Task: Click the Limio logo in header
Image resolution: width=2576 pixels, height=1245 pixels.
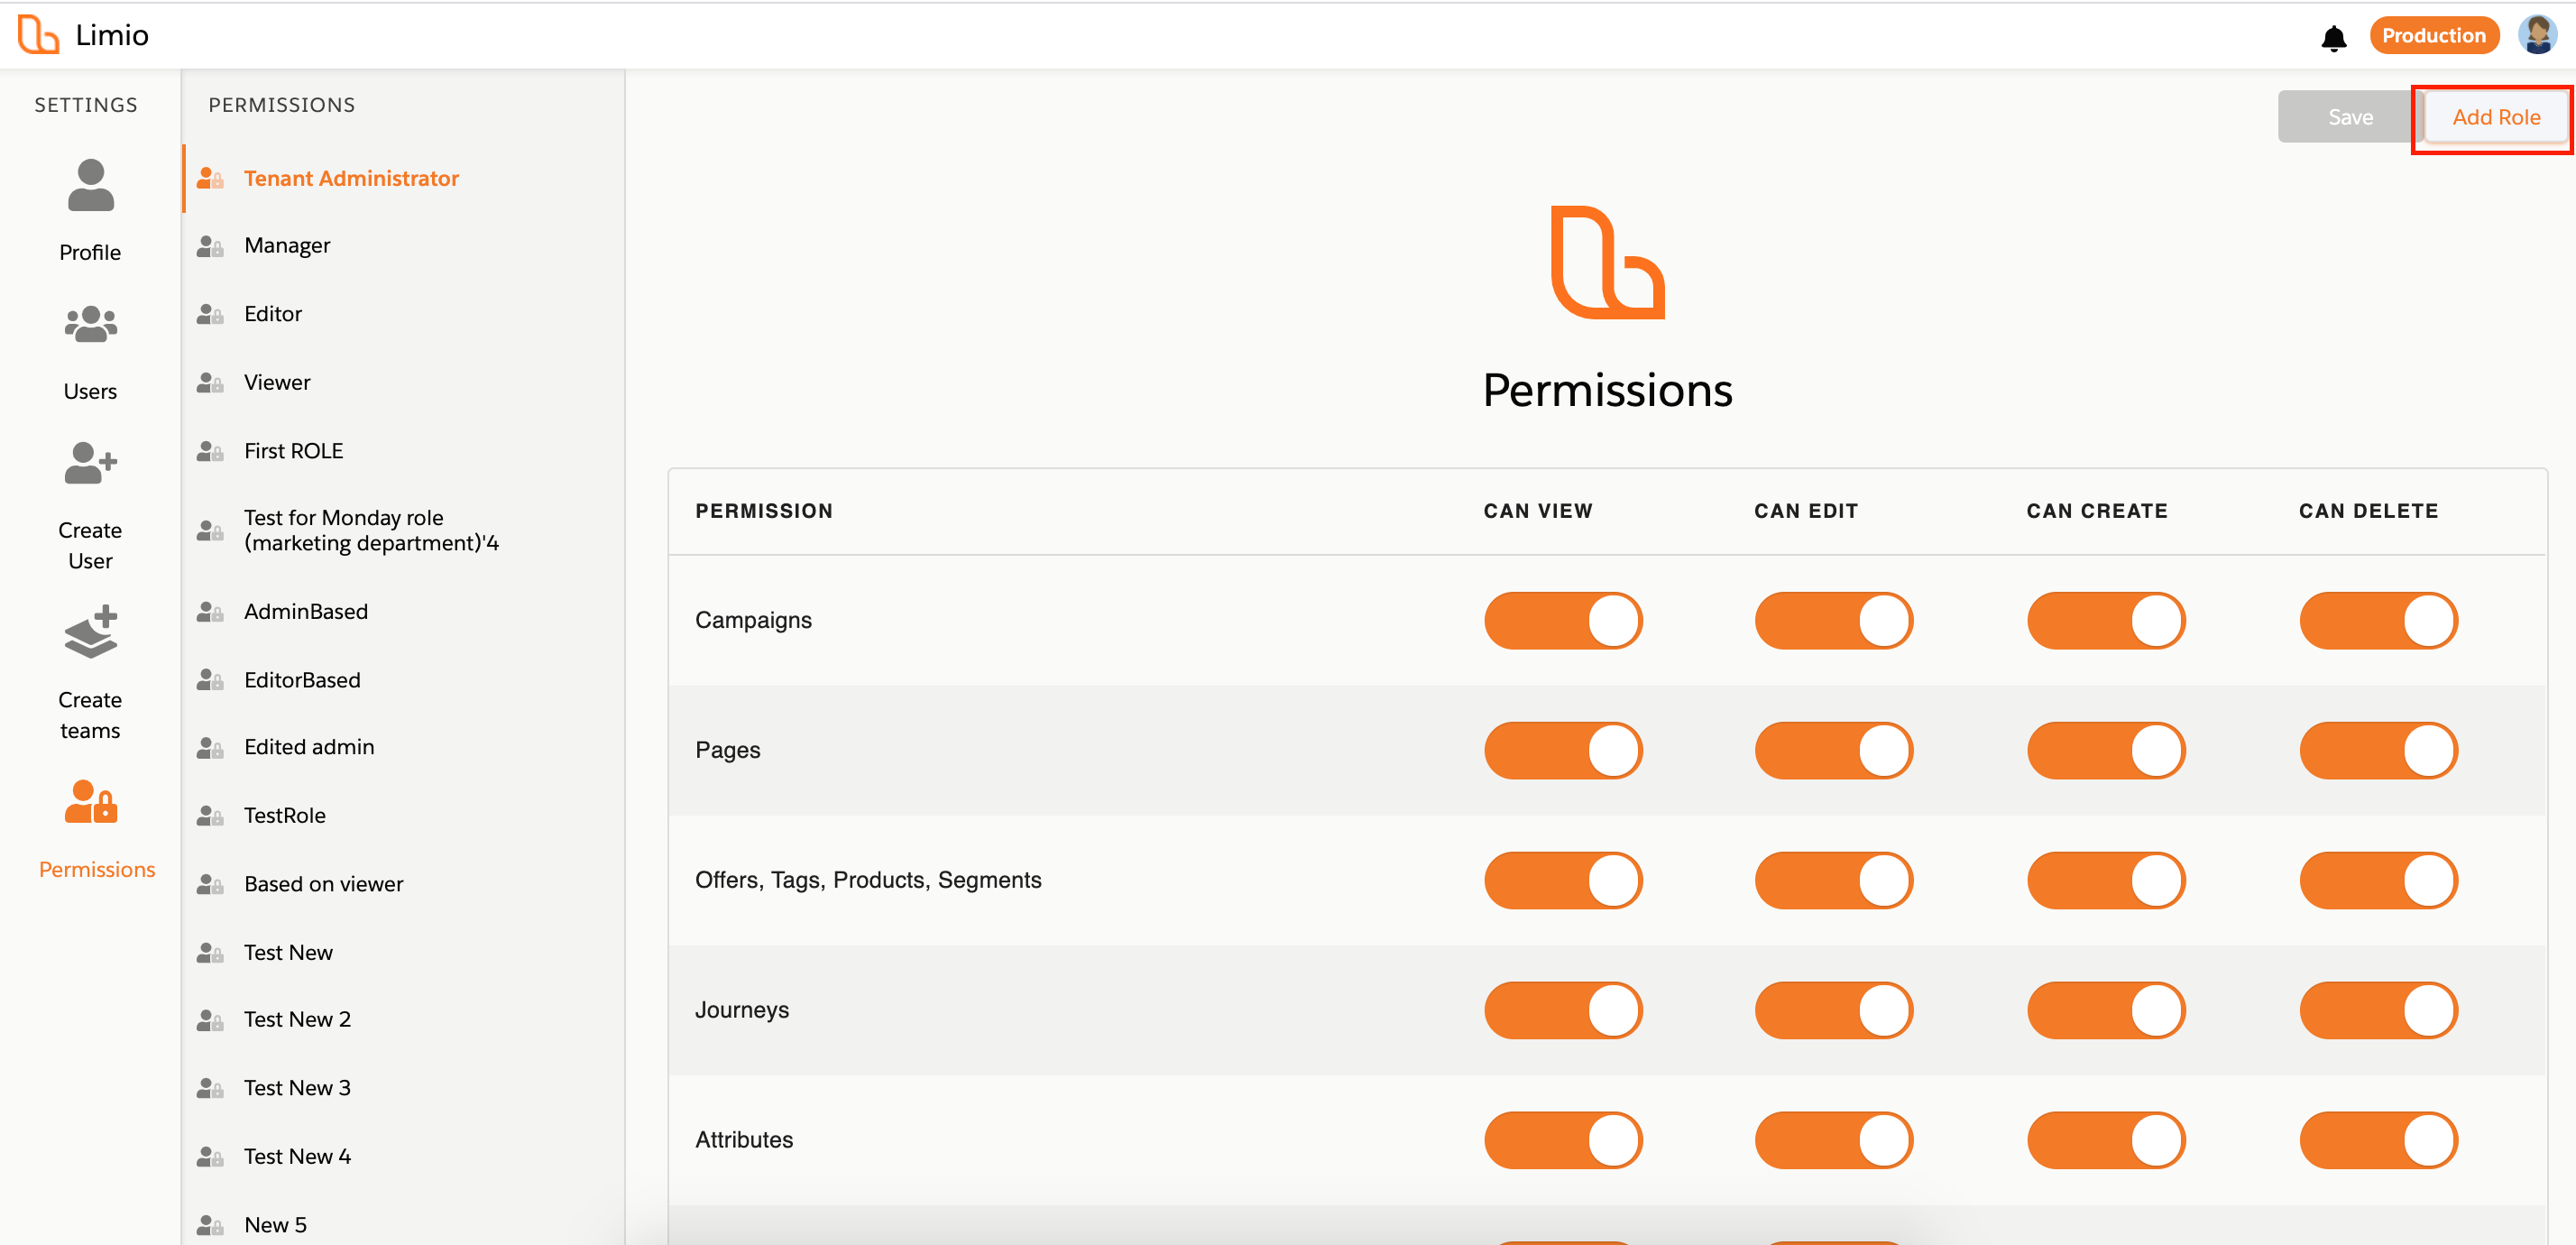Action: [x=83, y=35]
